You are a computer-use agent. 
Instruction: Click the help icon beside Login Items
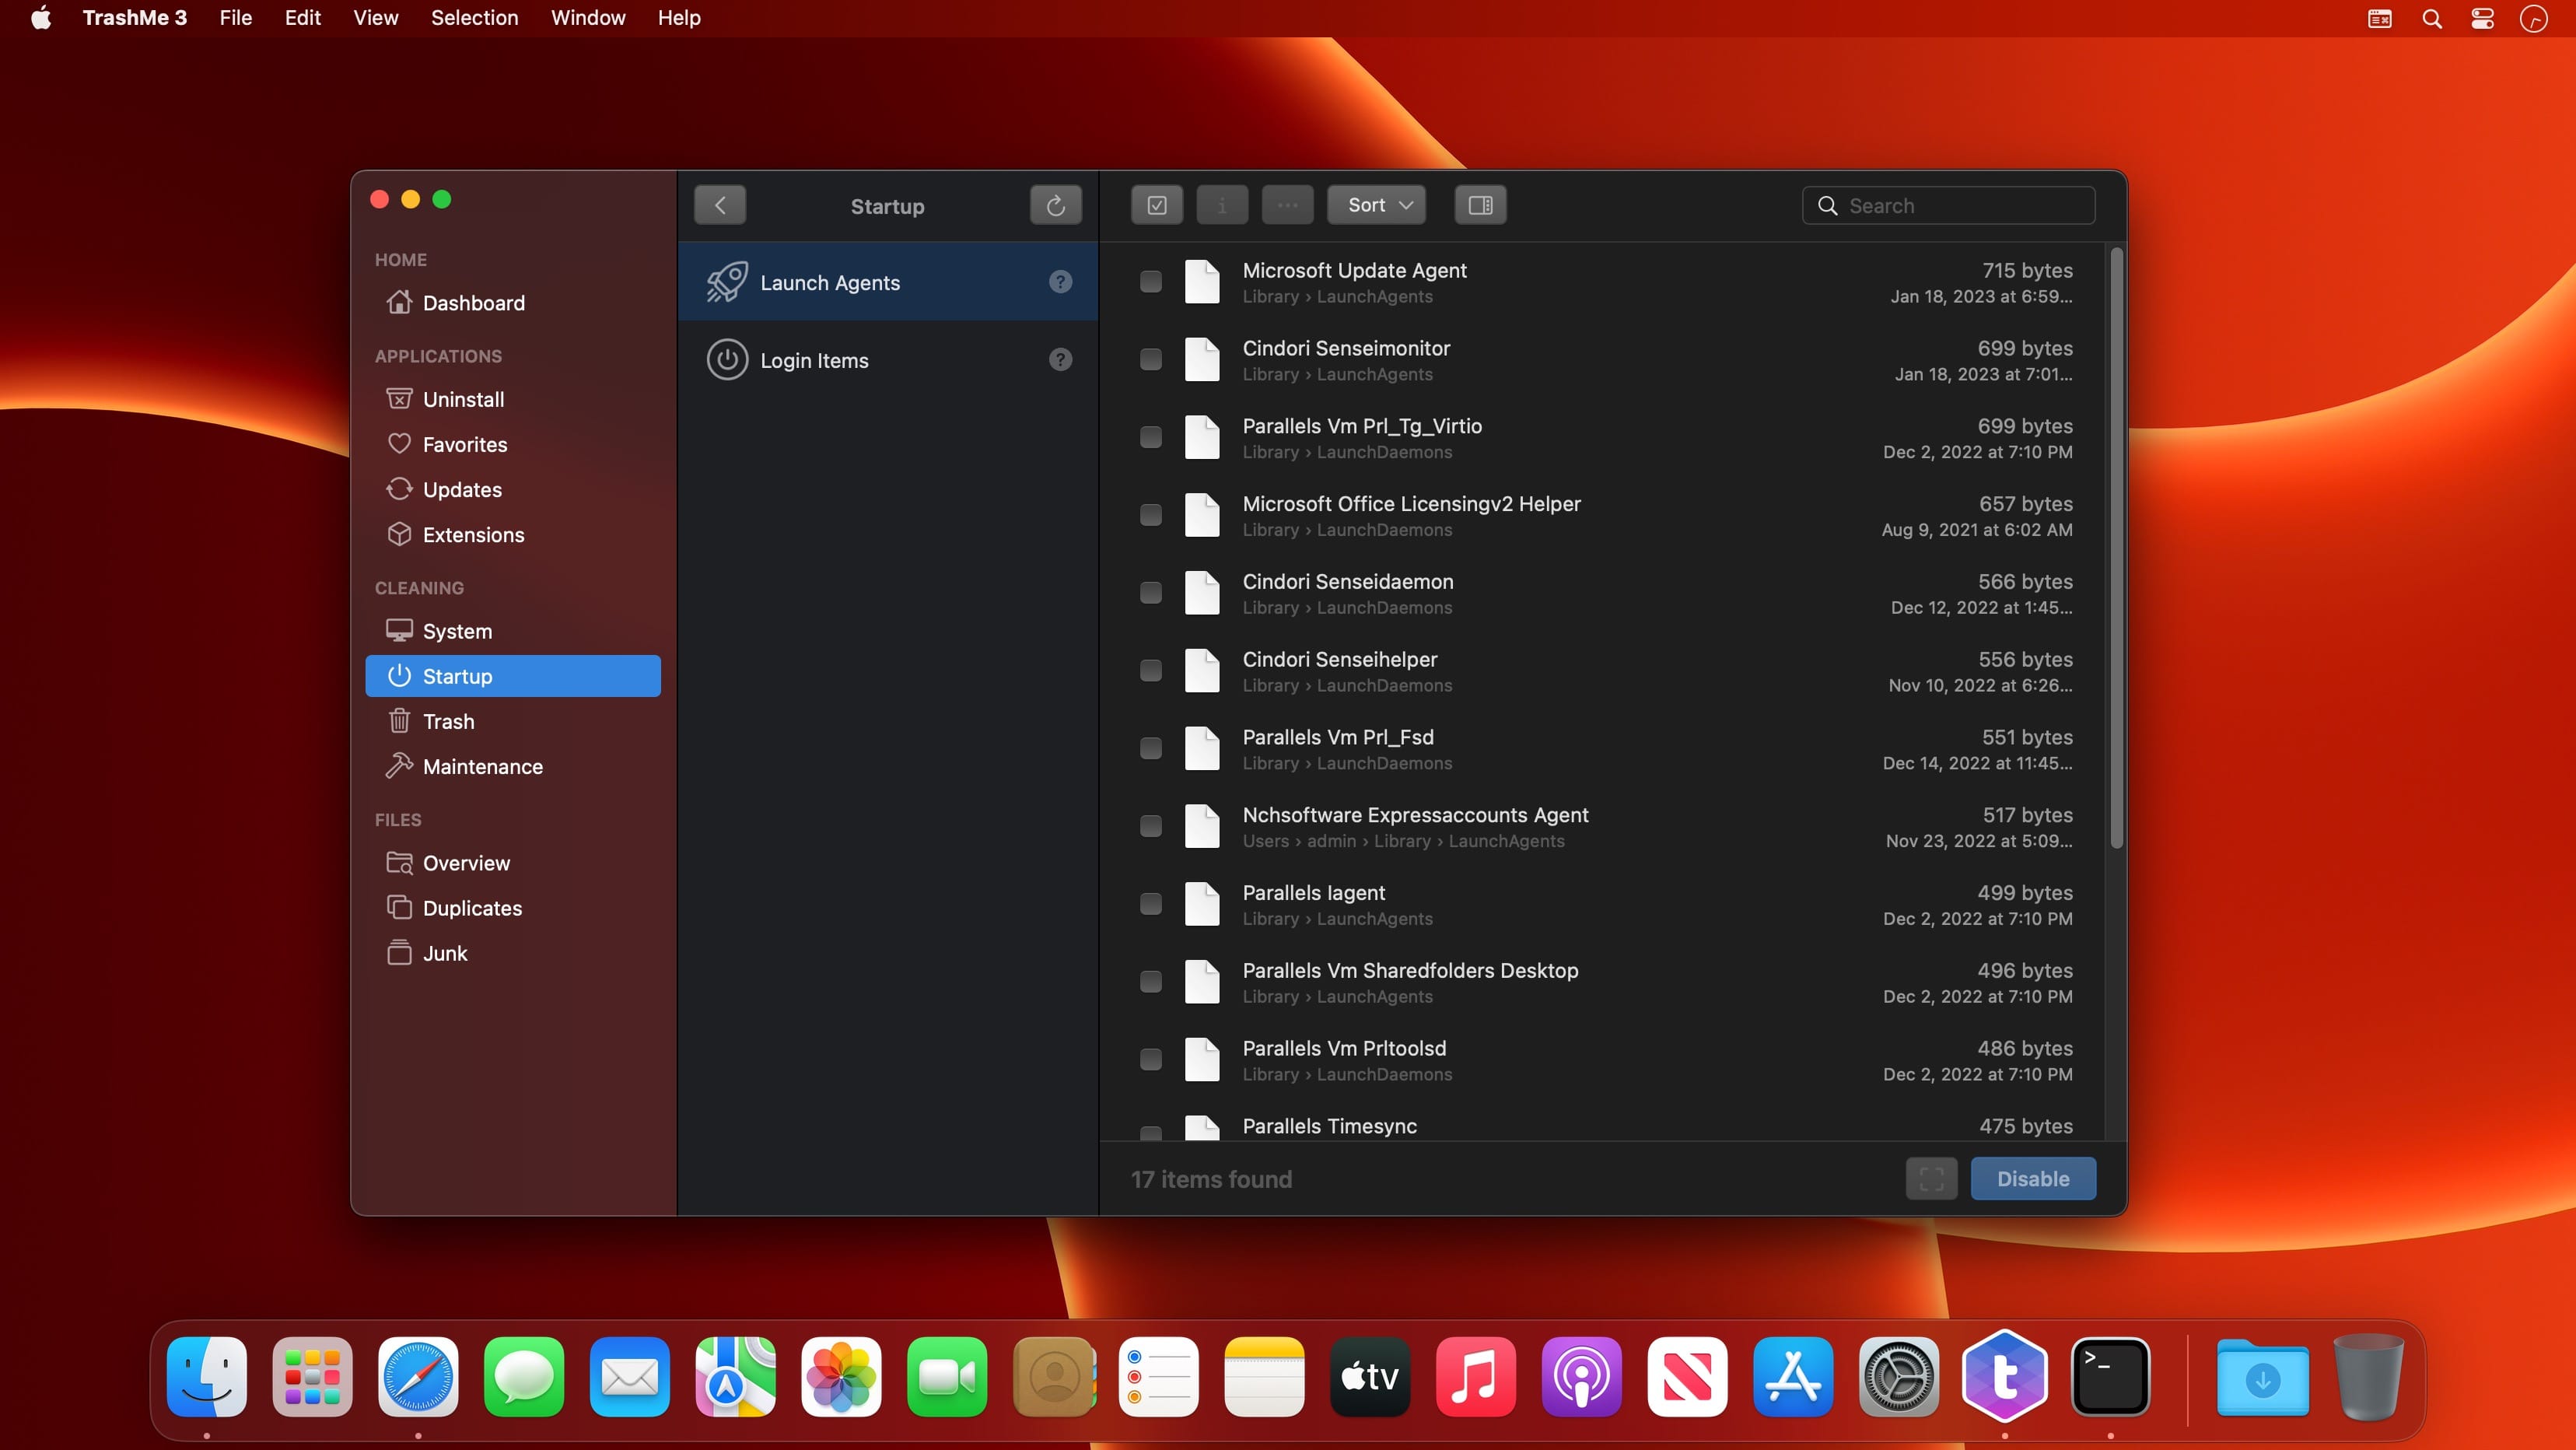coord(1060,360)
